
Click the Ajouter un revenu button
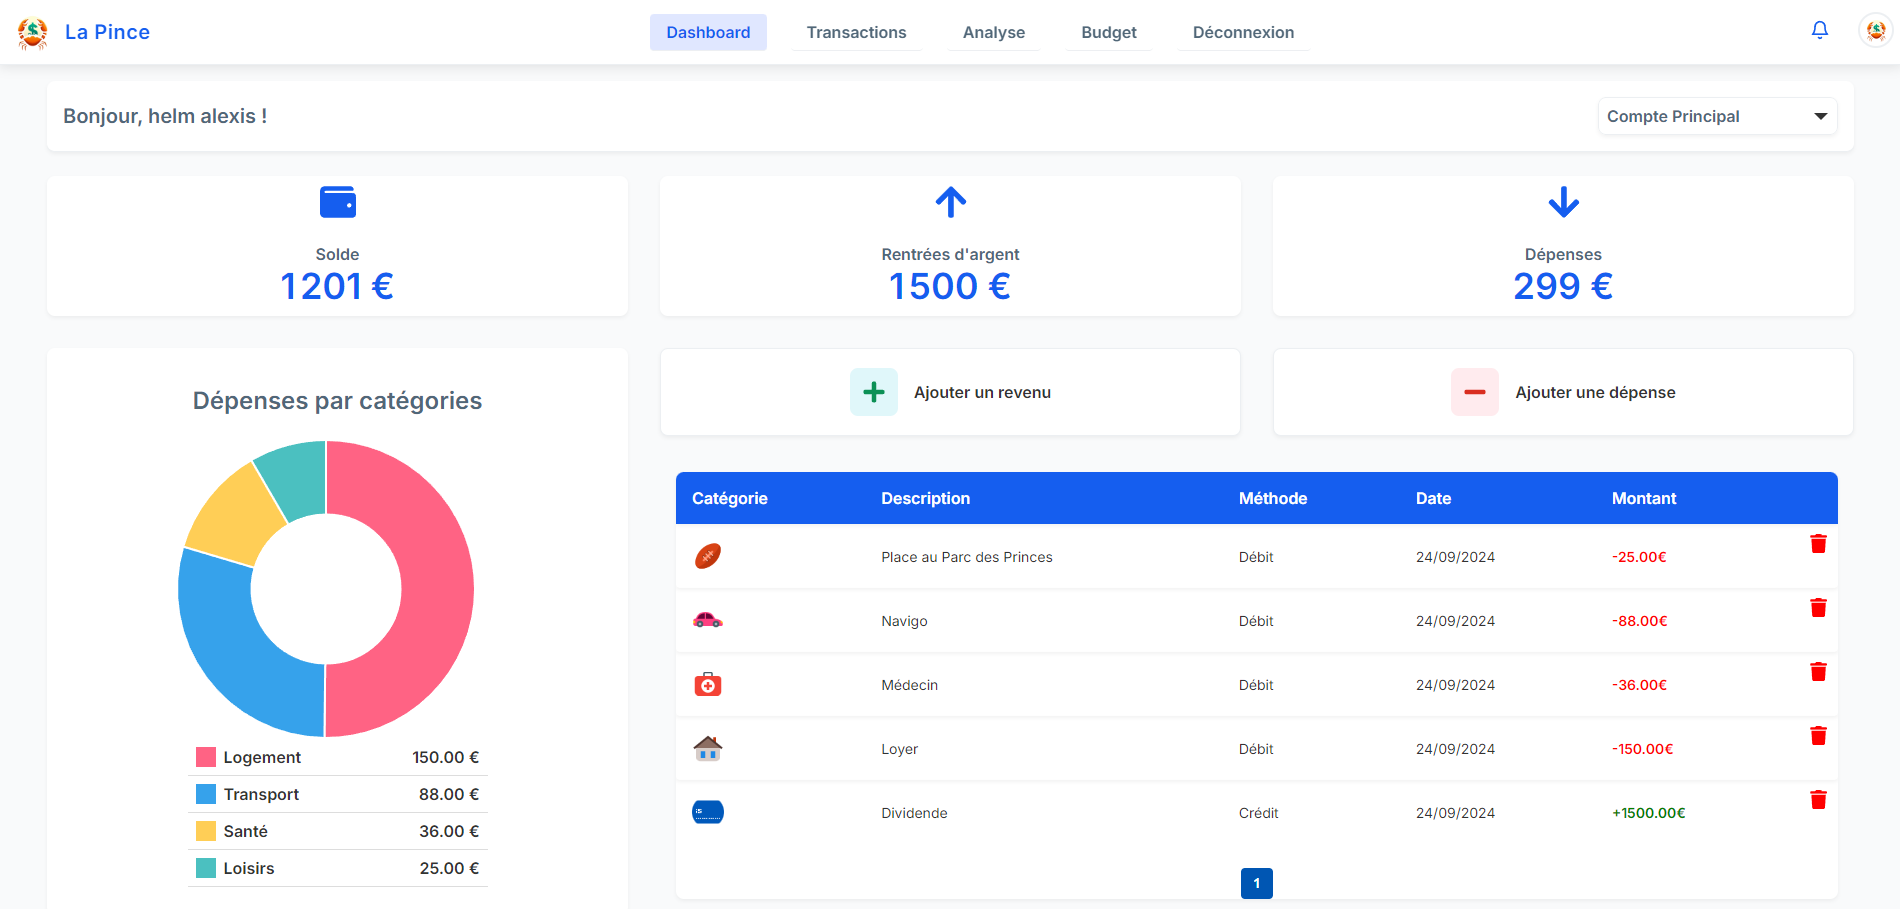950,392
